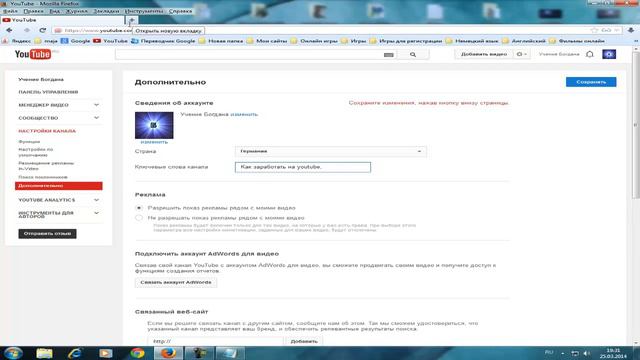
Task: Bookmark this page with the star icon
Action: [x=594, y=30]
